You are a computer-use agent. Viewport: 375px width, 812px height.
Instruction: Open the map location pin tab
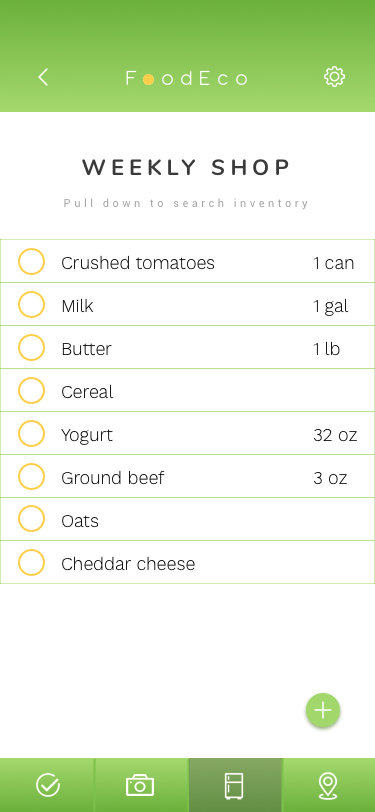(328, 785)
